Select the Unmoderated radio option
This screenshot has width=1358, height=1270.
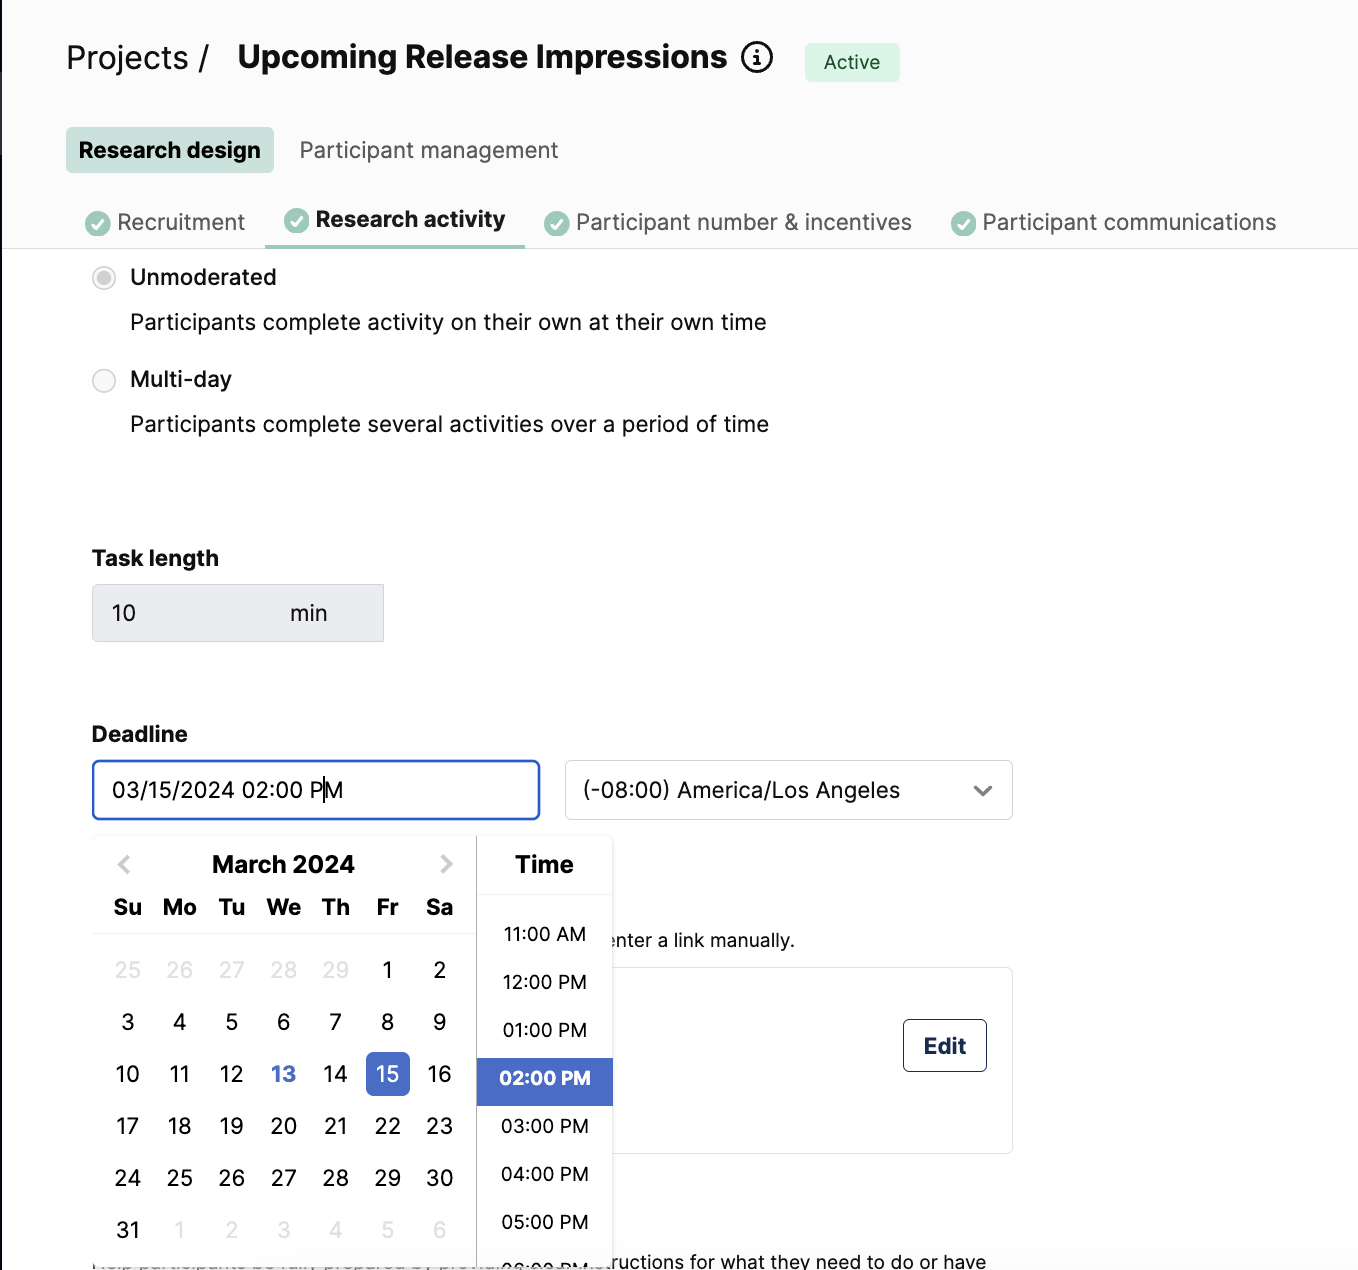point(104,278)
